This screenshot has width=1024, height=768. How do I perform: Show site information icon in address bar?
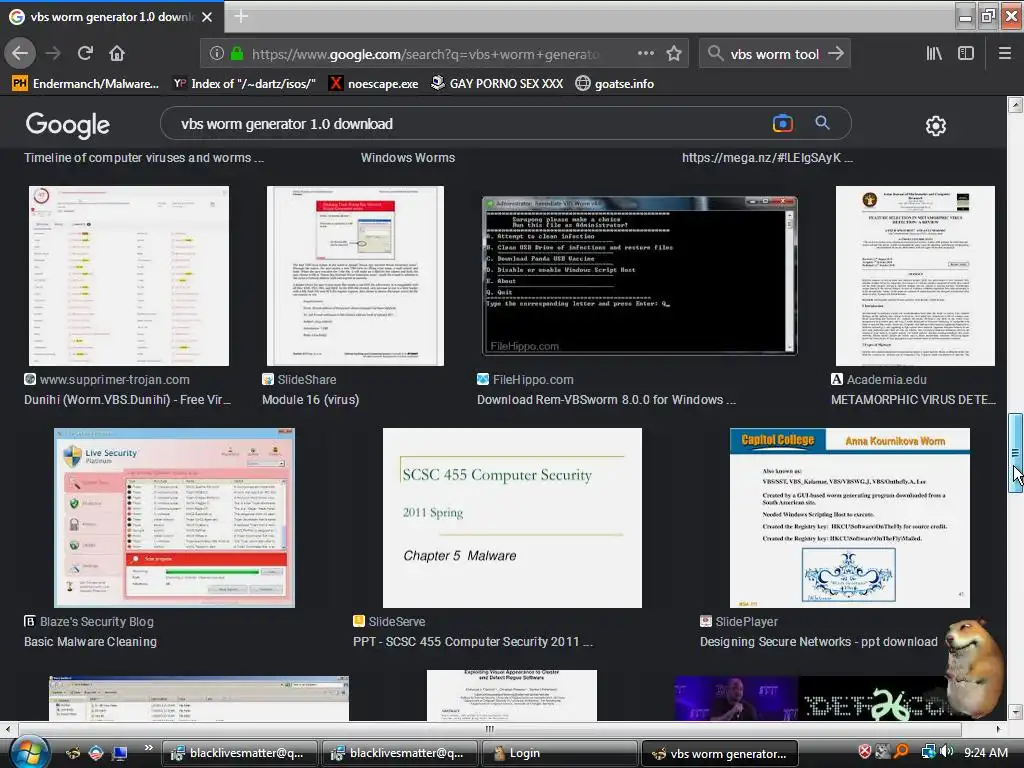coord(217,54)
